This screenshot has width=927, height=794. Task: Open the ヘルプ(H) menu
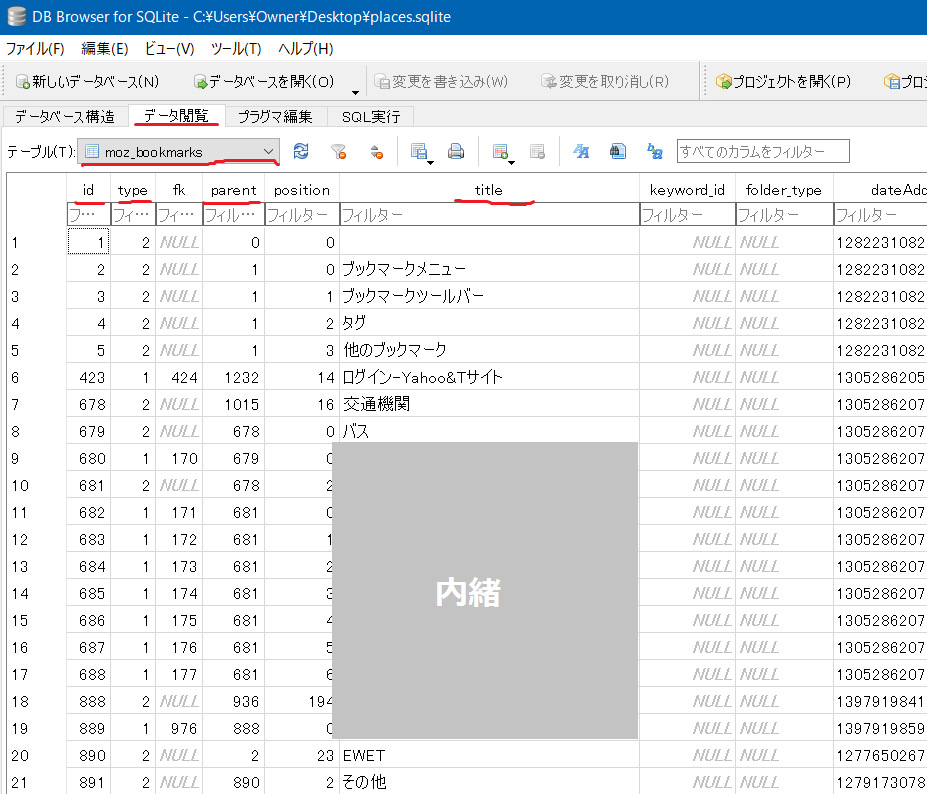click(306, 48)
